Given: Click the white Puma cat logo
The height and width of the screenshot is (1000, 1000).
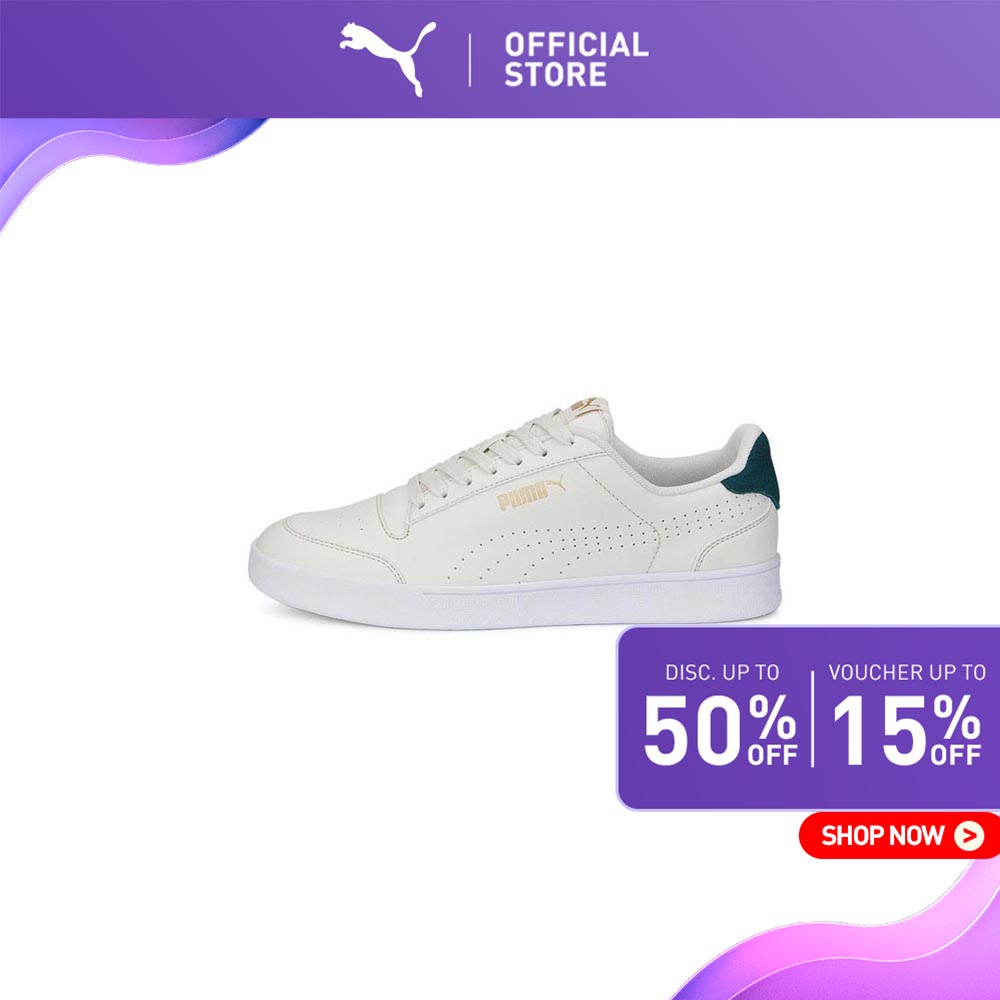Looking at the screenshot, I should coord(388,59).
